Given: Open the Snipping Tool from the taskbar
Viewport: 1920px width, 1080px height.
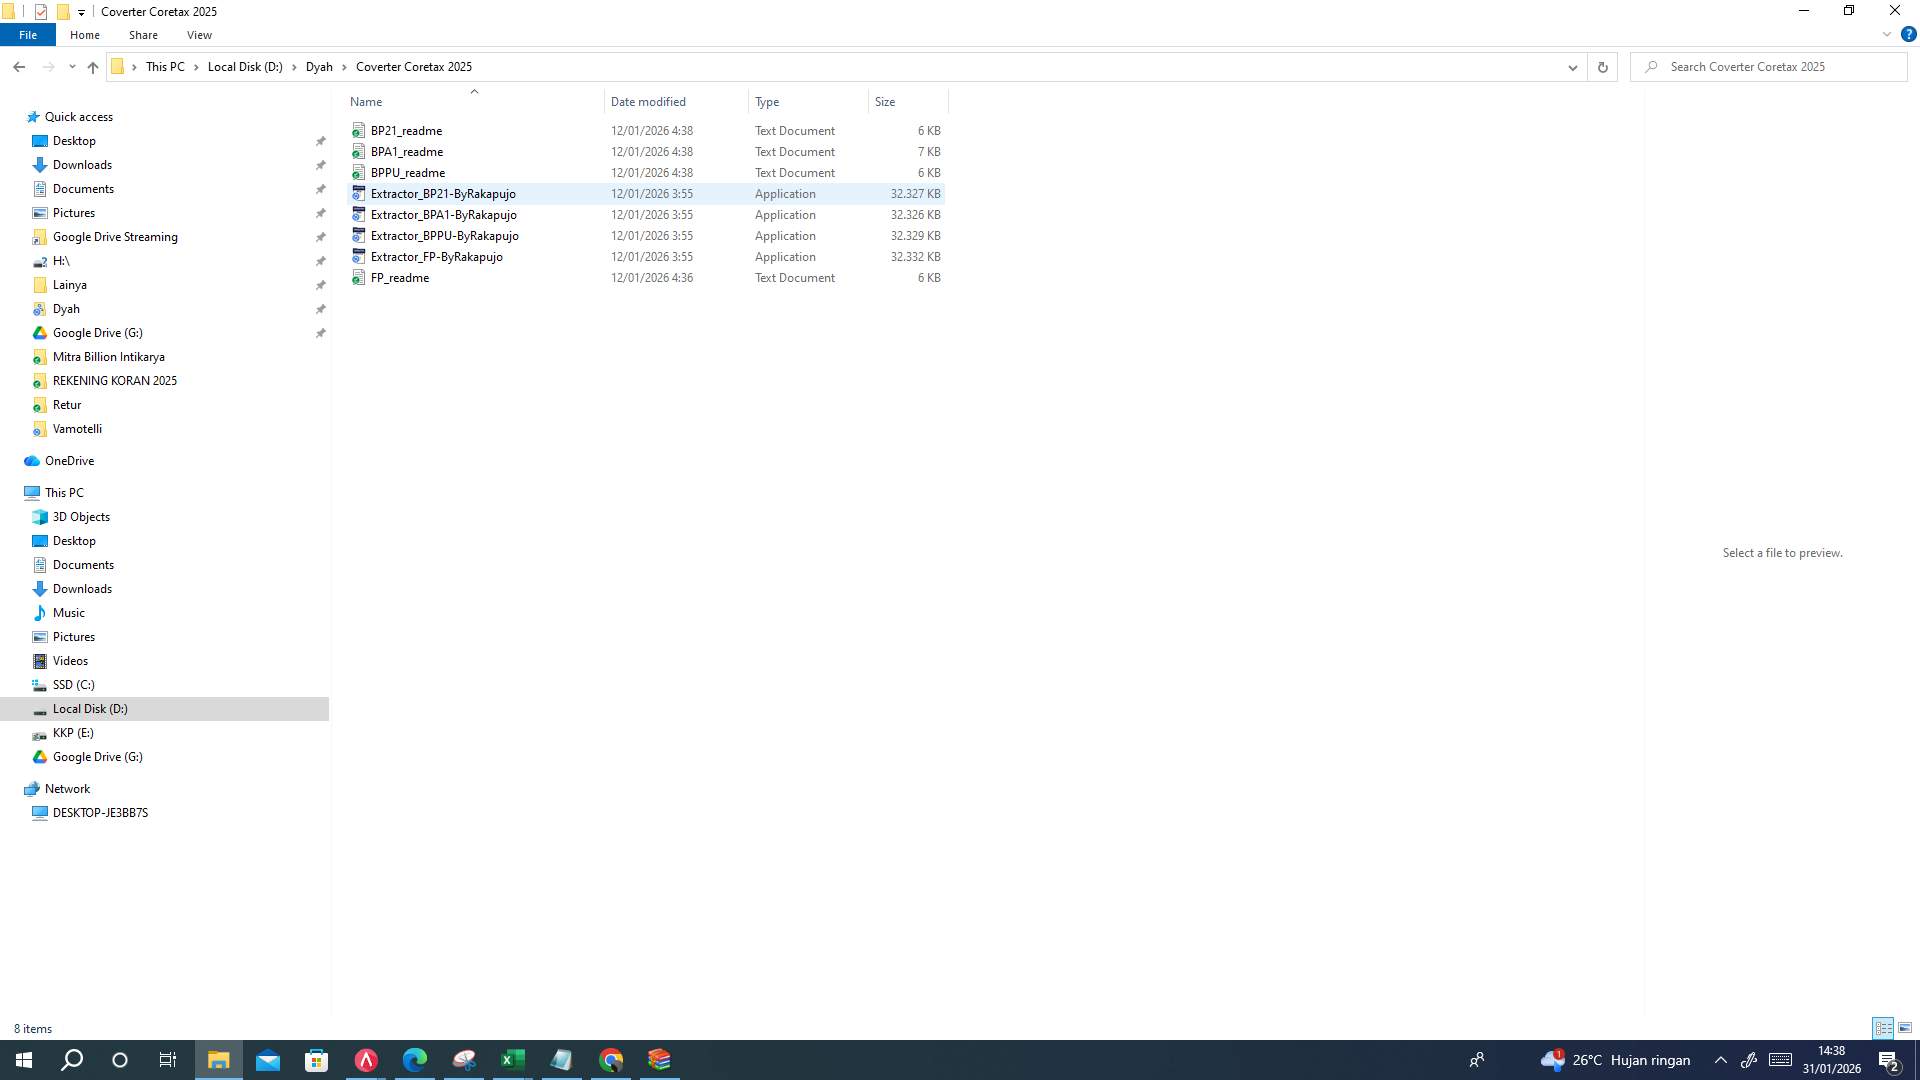Looking at the screenshot, I should (x=464, y=1060).
